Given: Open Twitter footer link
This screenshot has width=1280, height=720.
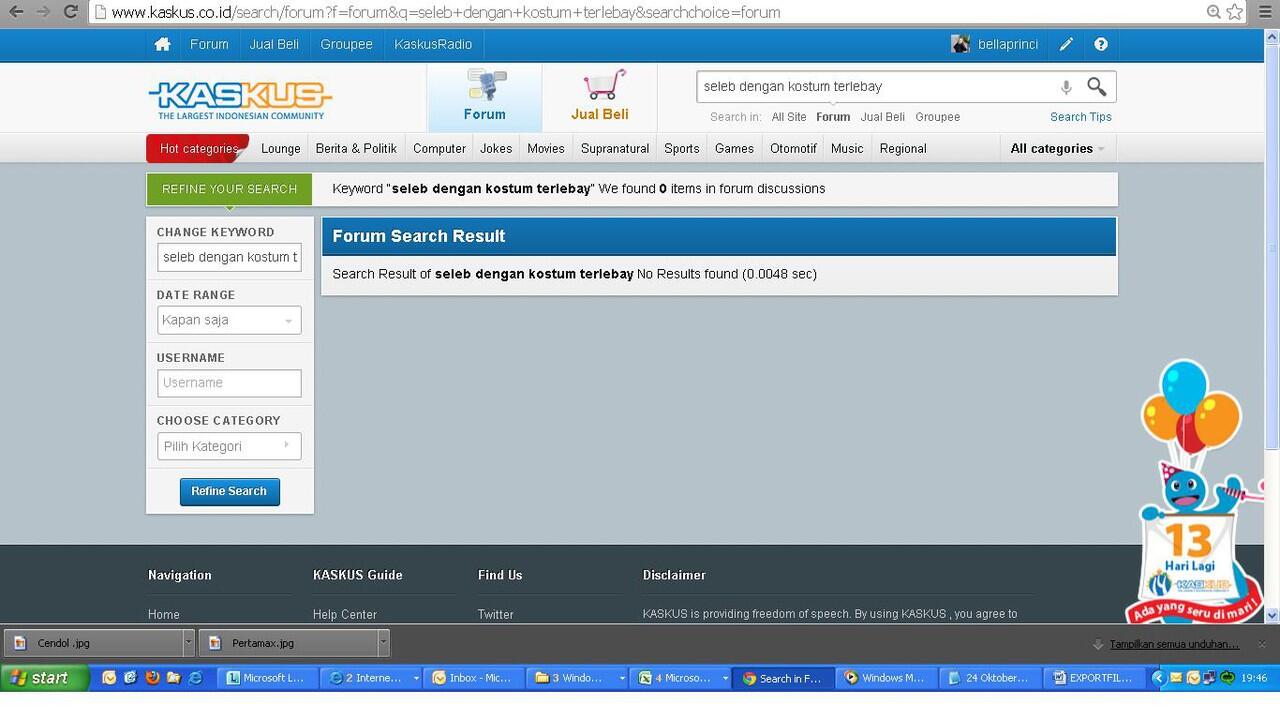Looking at the screenshot, I should (x=496, y=614).
